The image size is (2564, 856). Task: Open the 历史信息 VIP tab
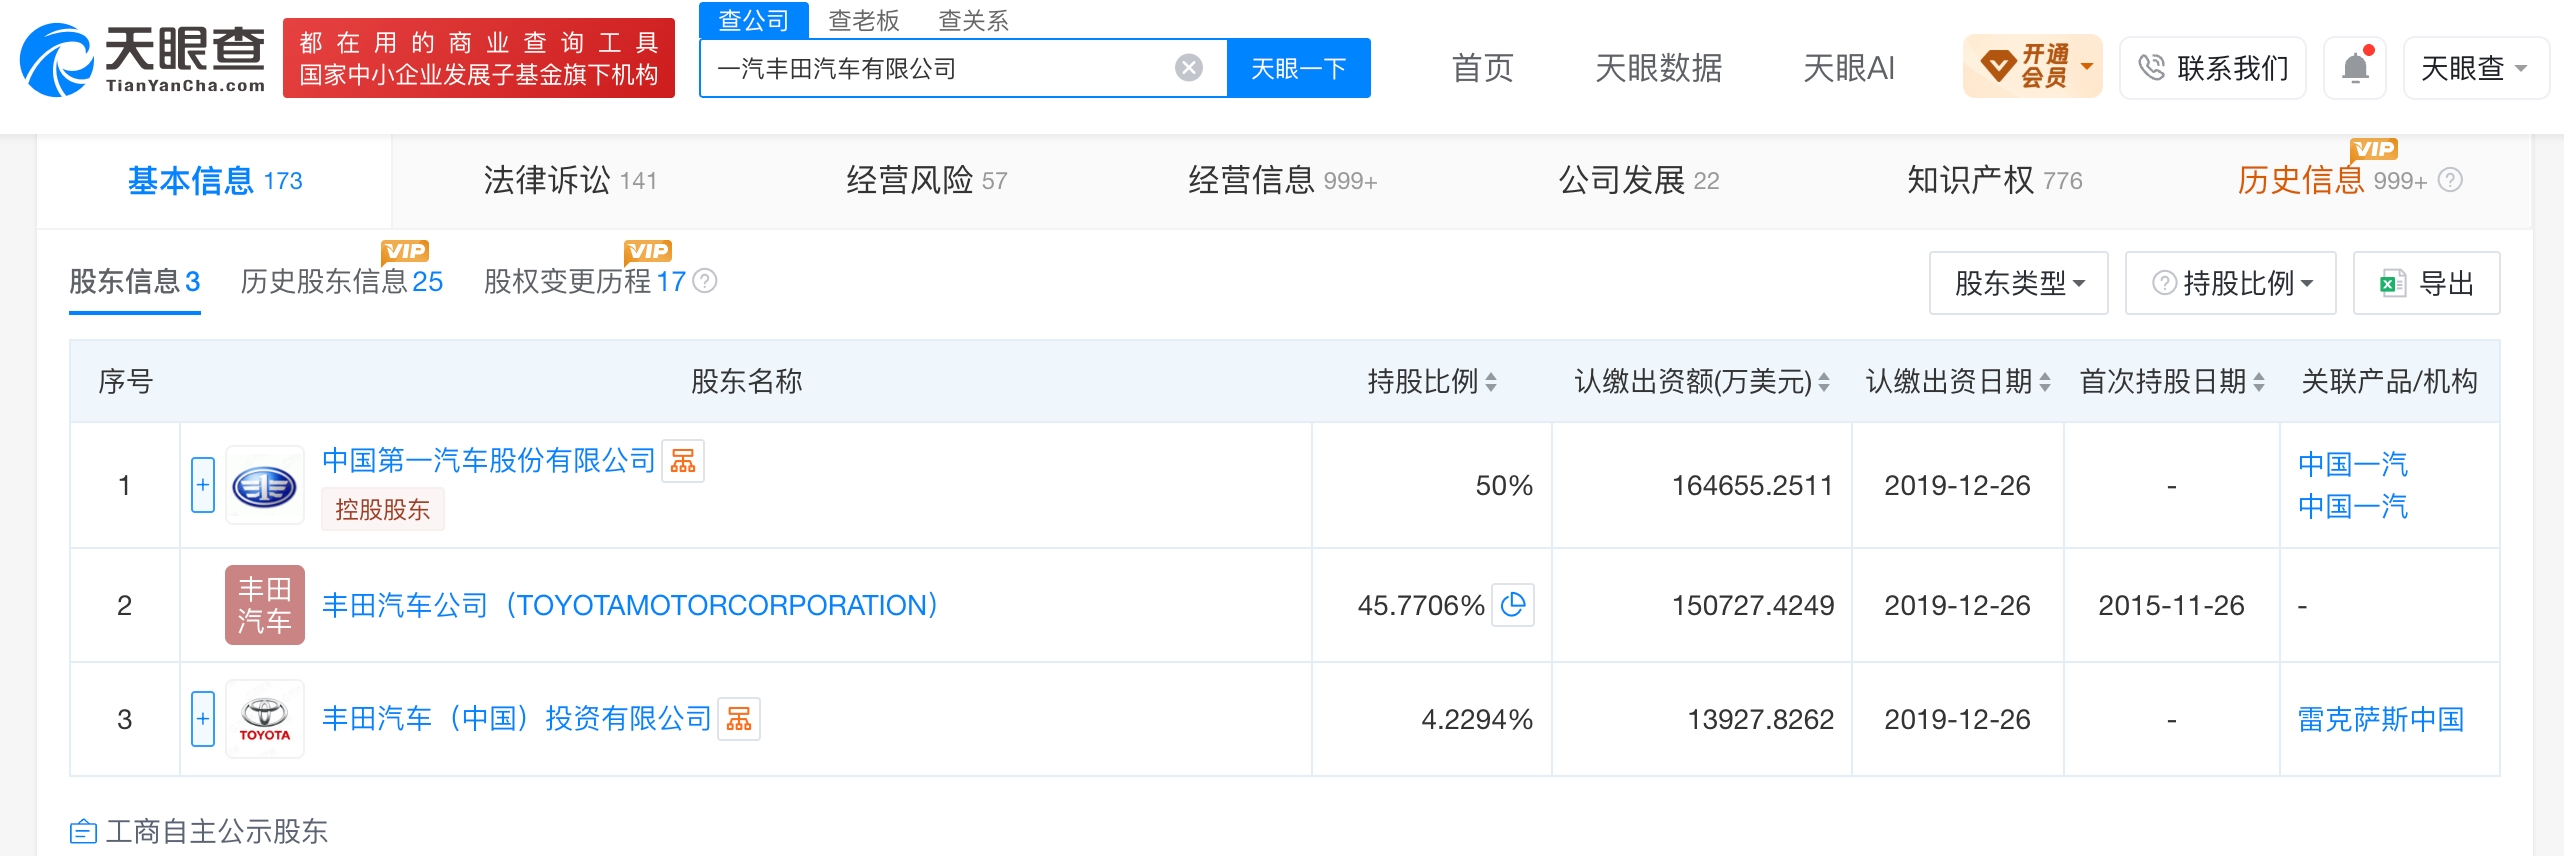2332,181
